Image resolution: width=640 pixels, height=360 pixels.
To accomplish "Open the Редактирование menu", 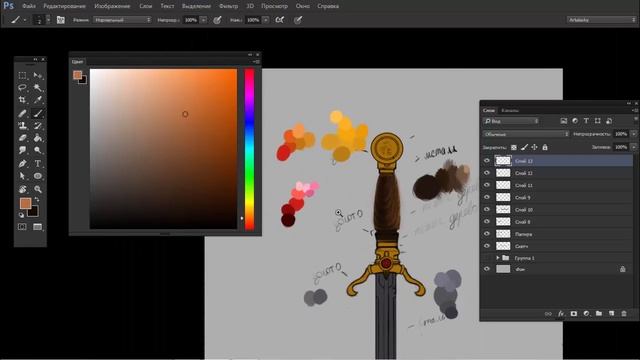I will click(64, 6).
